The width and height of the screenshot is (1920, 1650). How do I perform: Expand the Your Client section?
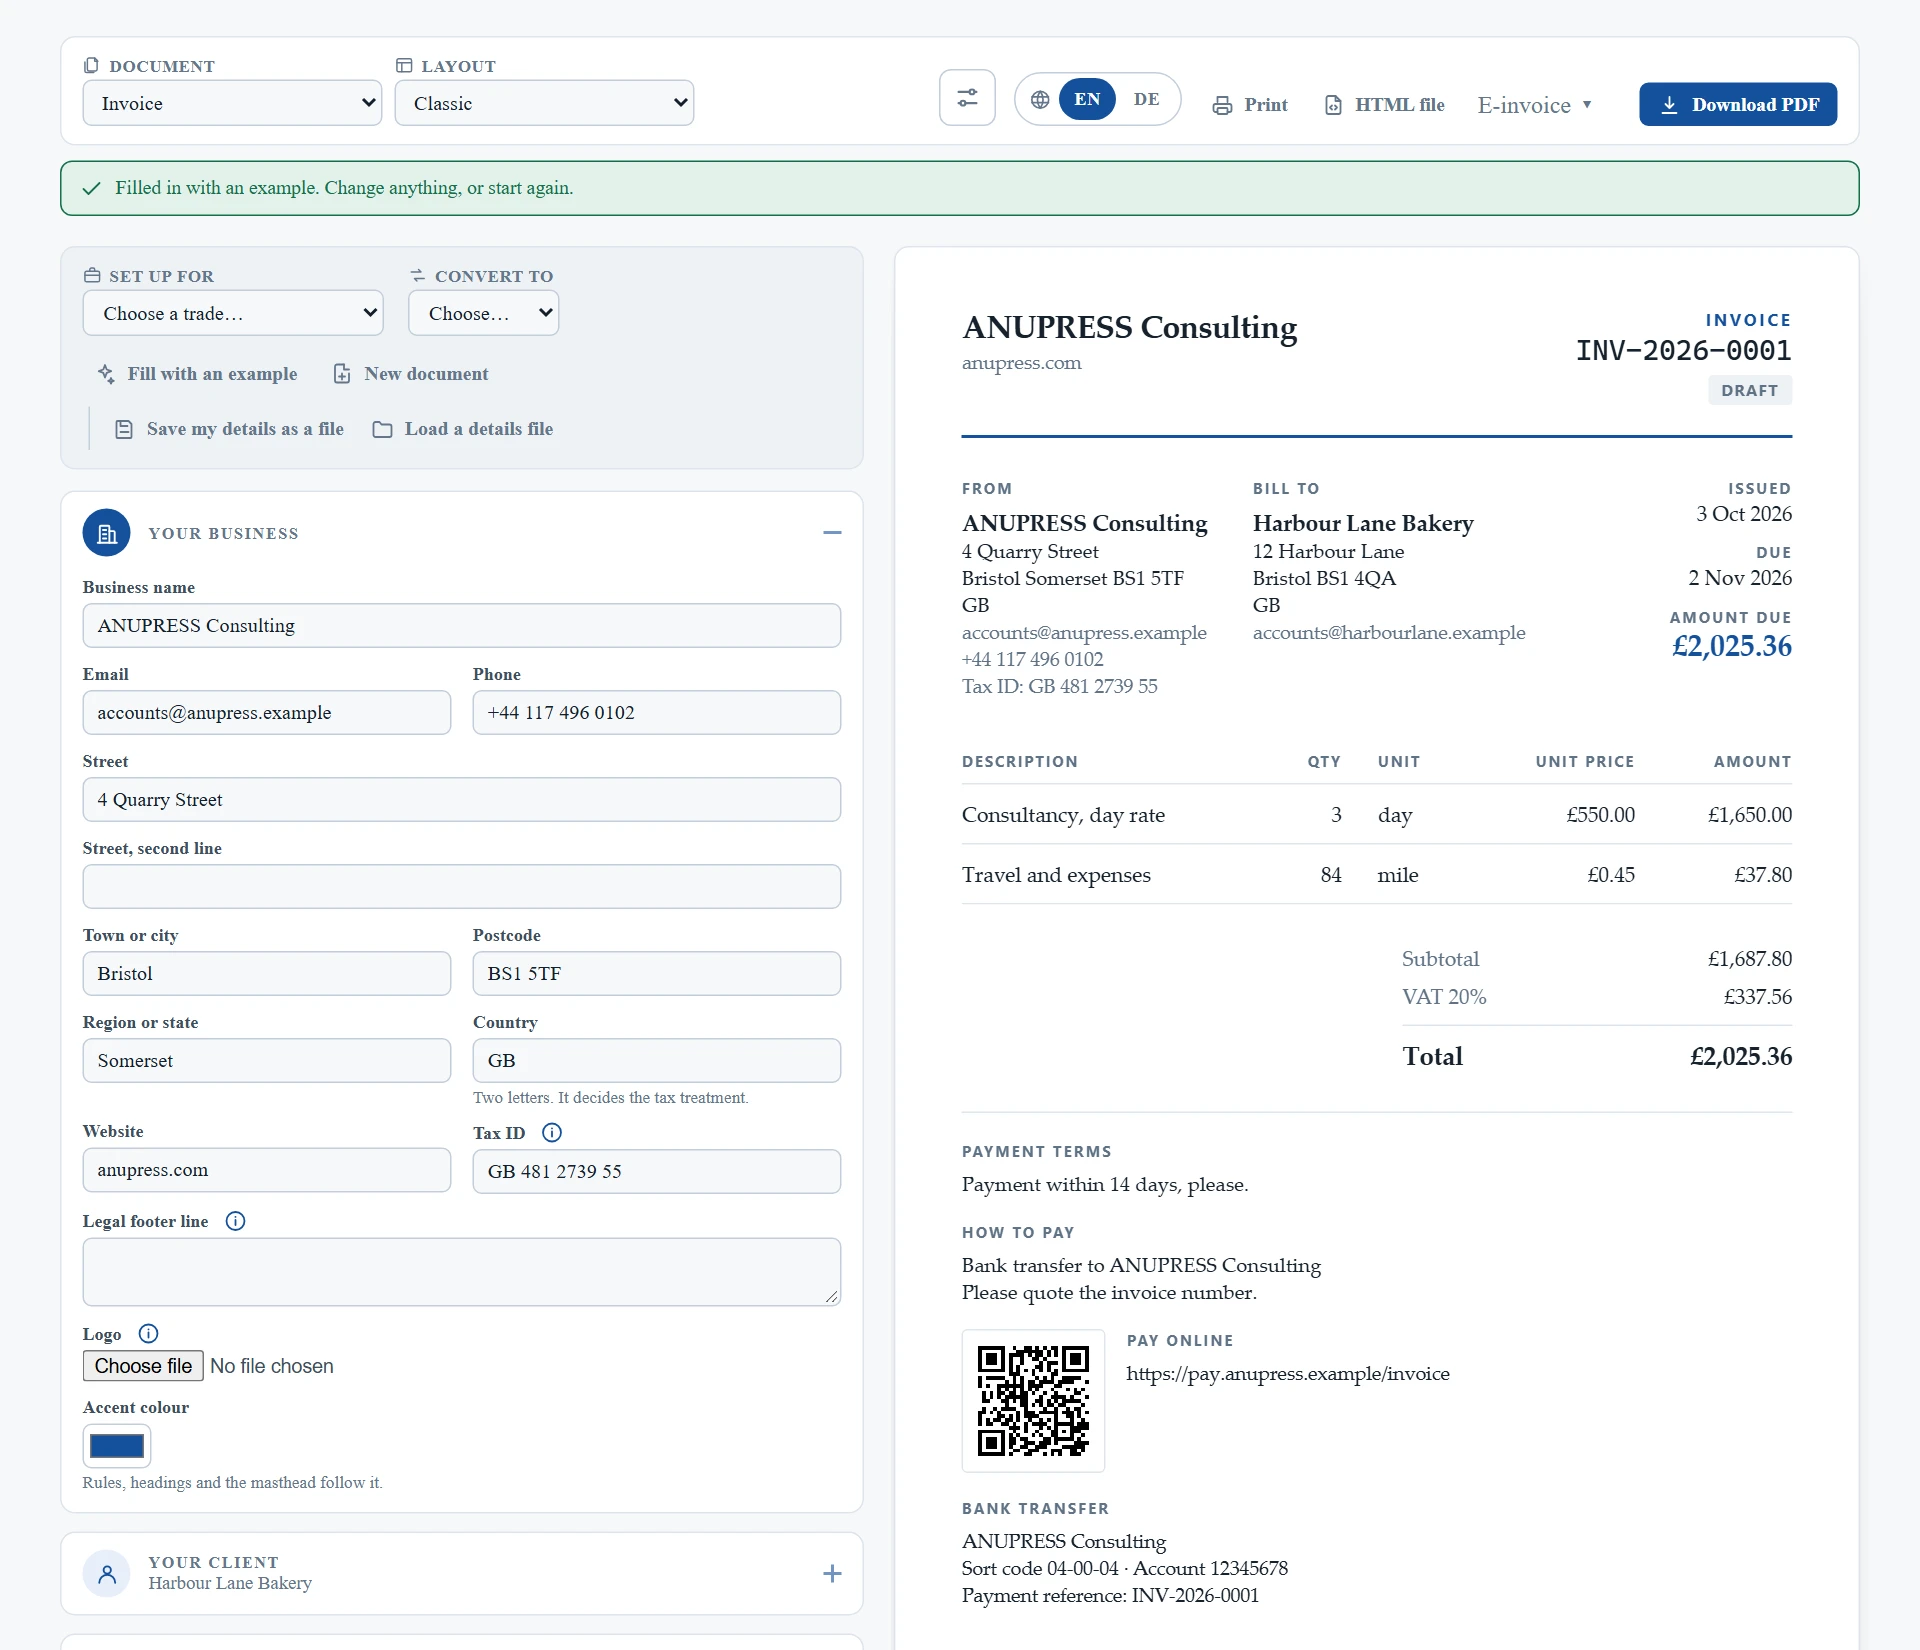832,1574
